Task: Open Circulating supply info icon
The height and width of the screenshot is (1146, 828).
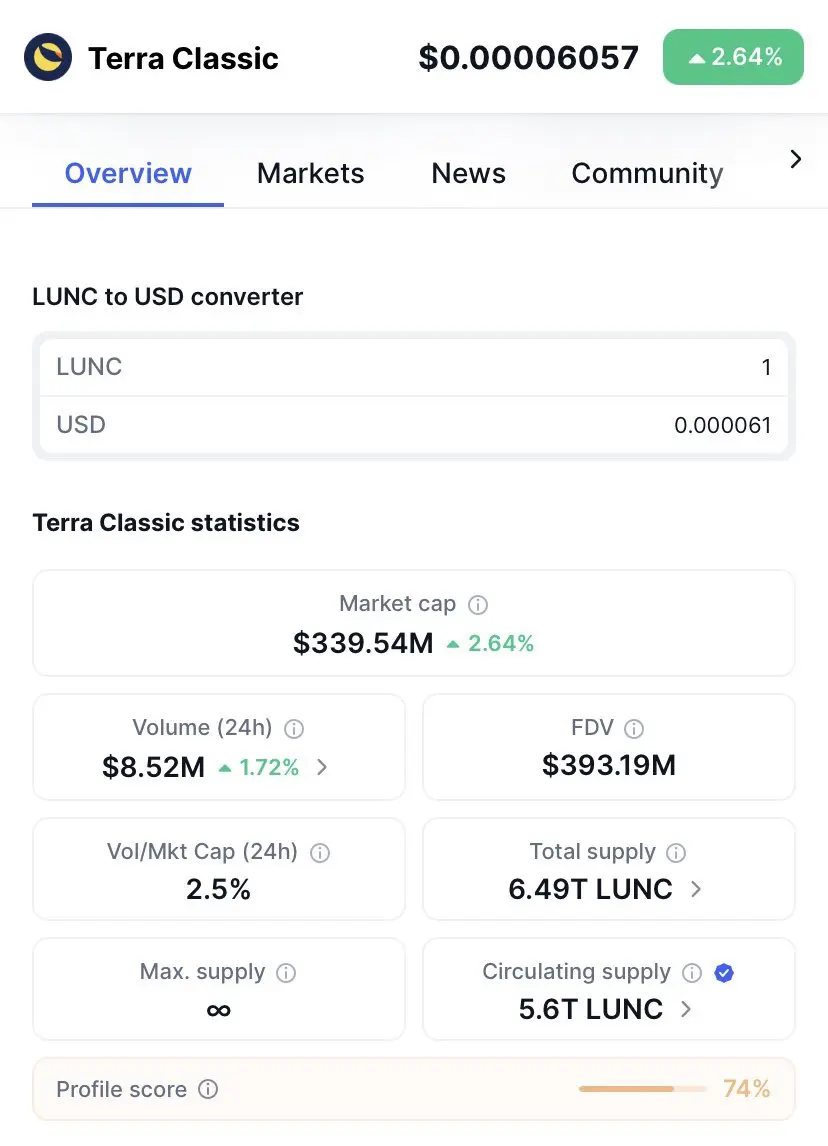Action: click(x=692, y=973)
